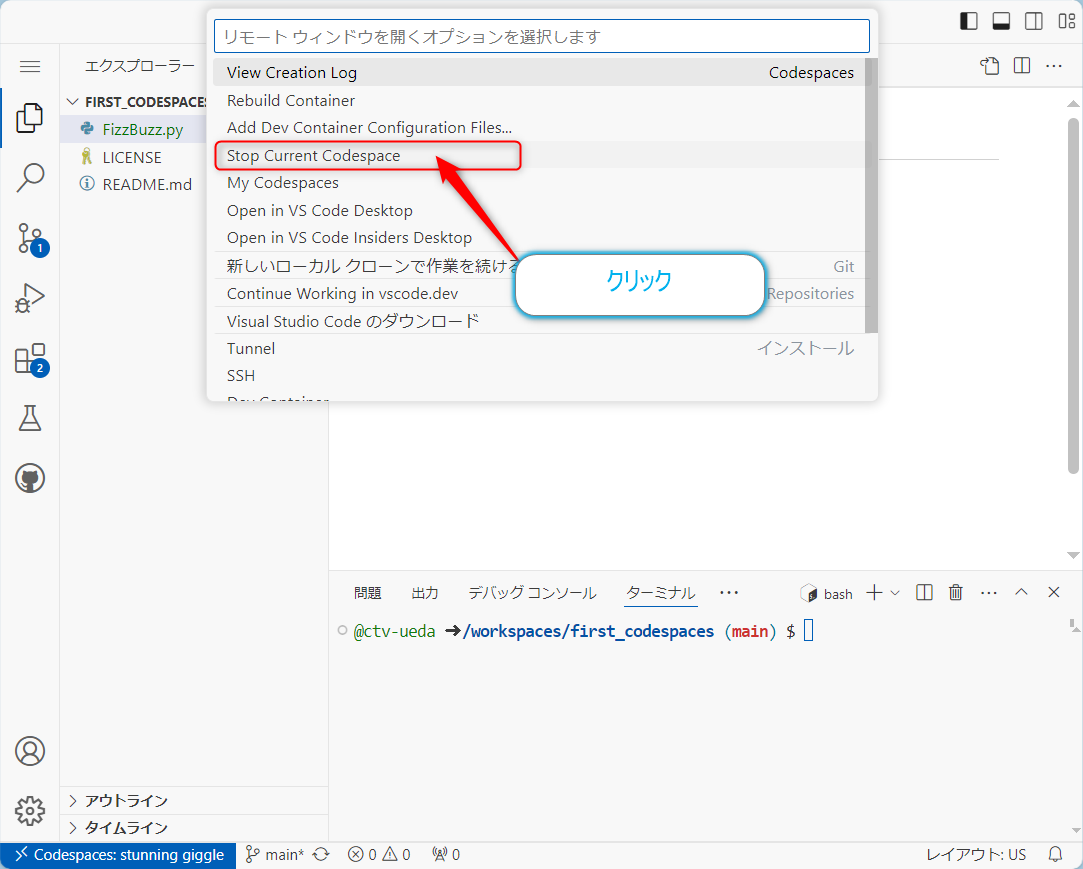Open Run and Debug view

click(30, 298)
